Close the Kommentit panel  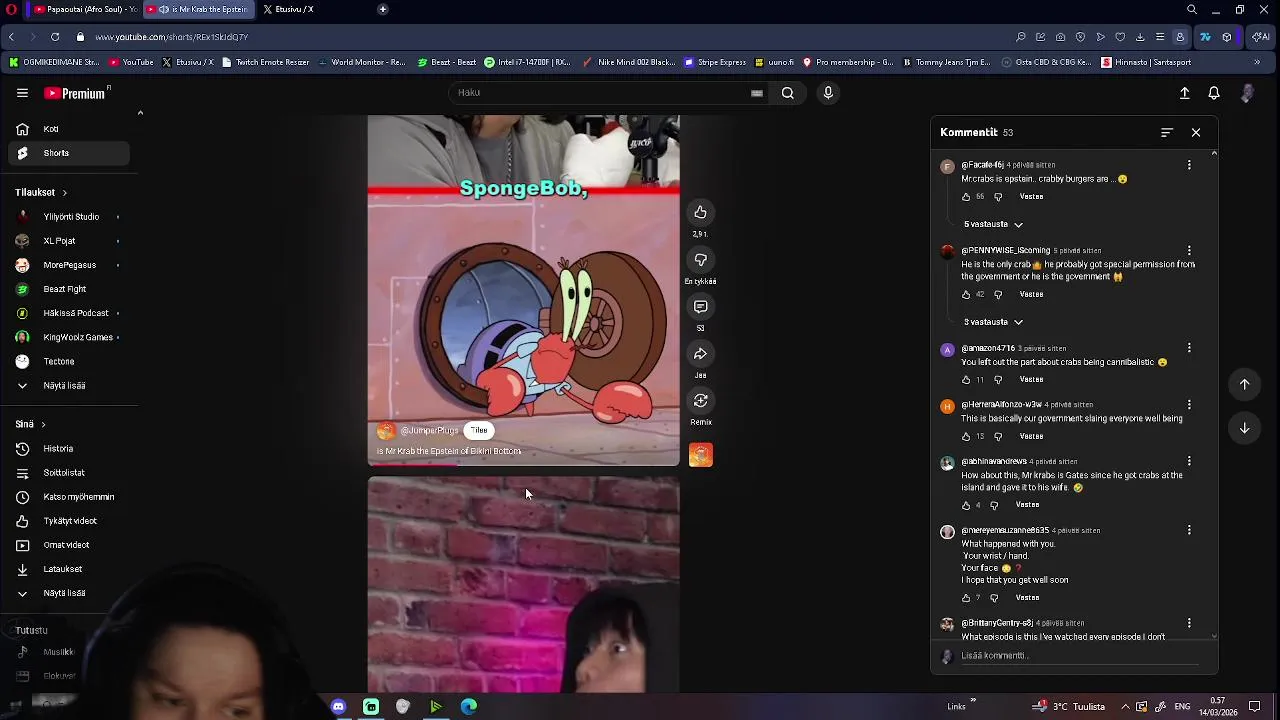tap(1196, 132)
